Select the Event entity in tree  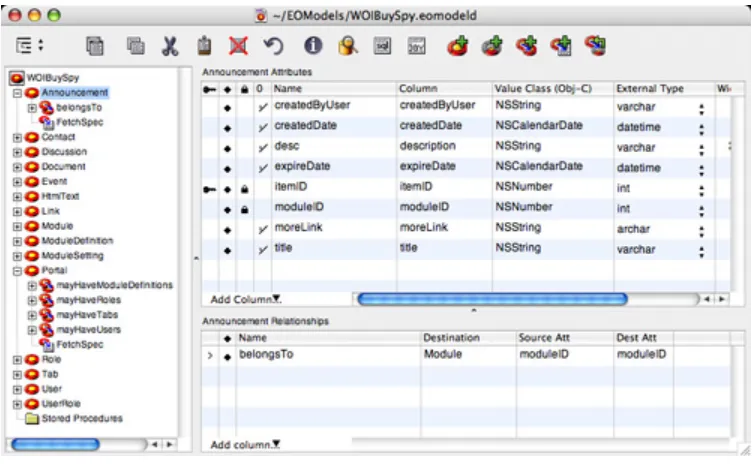[54, 181]
